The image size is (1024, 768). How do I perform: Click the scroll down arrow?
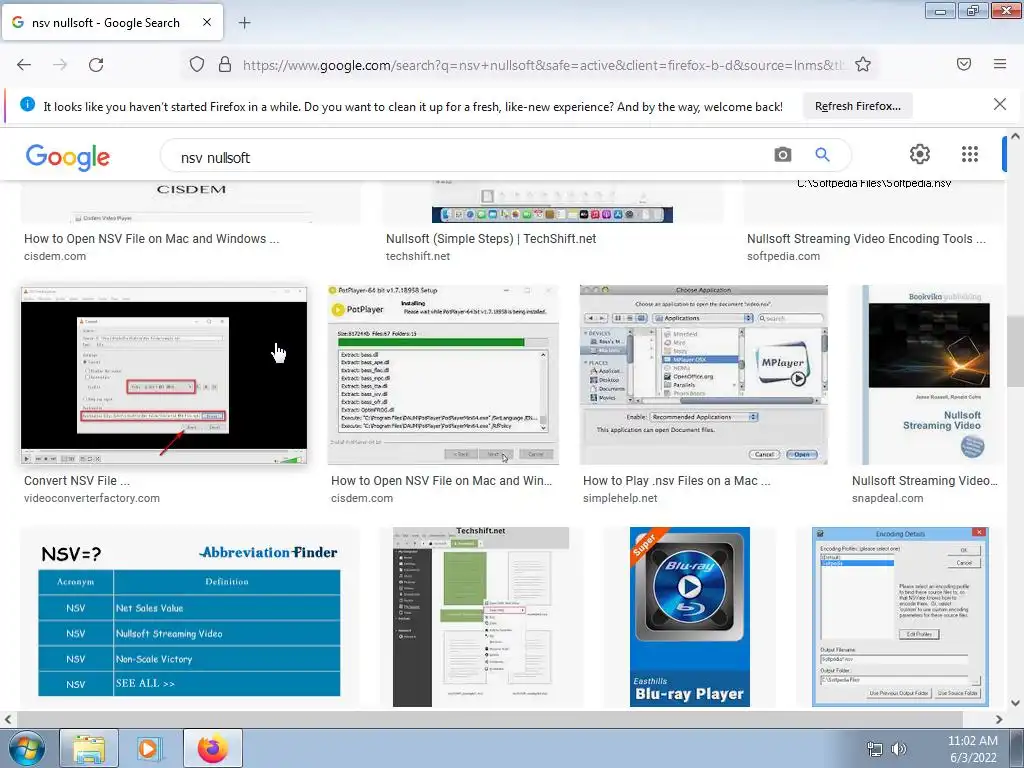pos(1015,703)
